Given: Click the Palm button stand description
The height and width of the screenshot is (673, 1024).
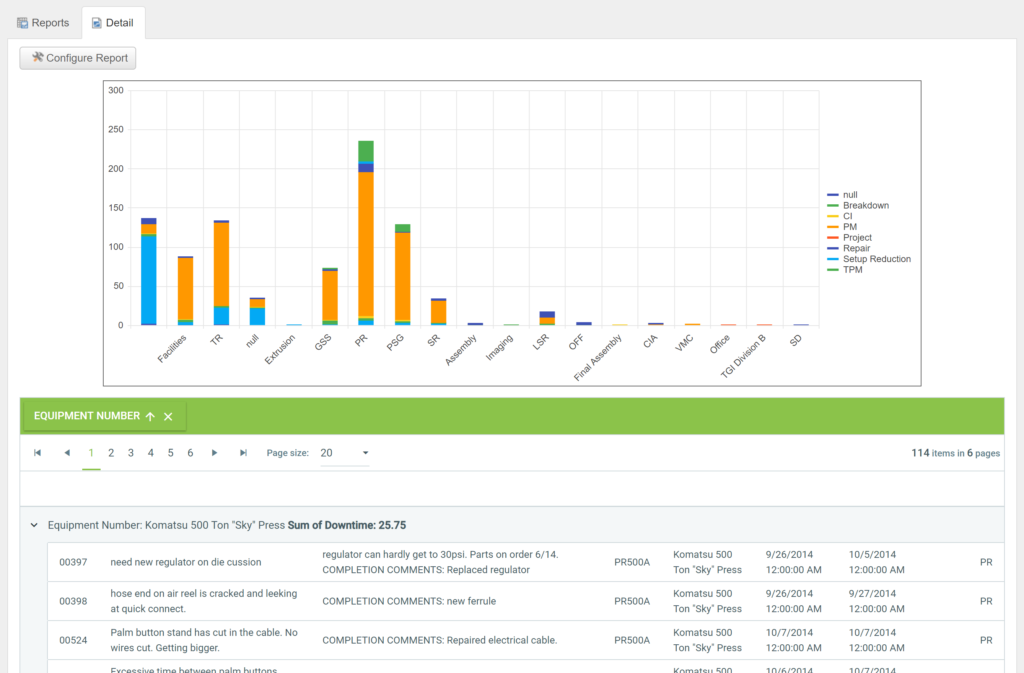Looking at the screenshot, I should [204, 640].
